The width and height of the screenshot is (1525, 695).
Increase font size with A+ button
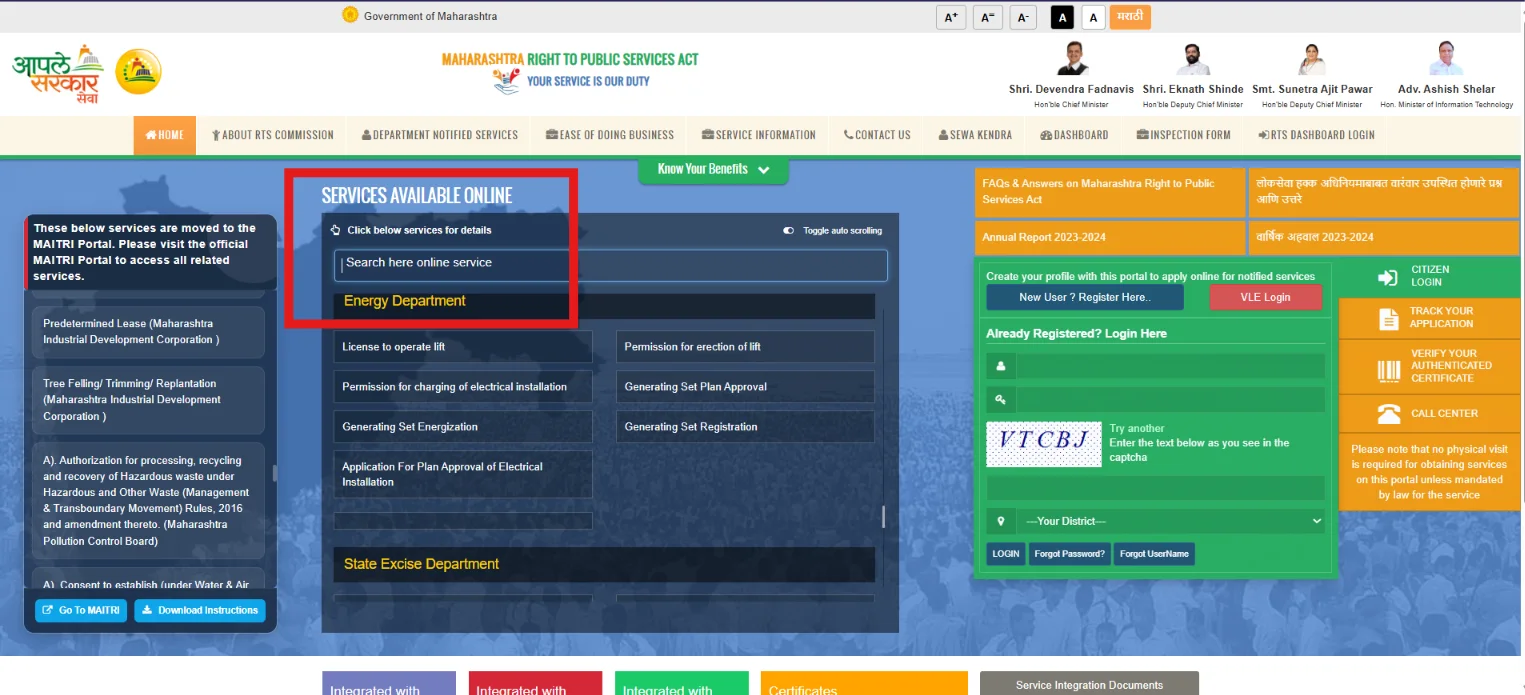(951, 17)
